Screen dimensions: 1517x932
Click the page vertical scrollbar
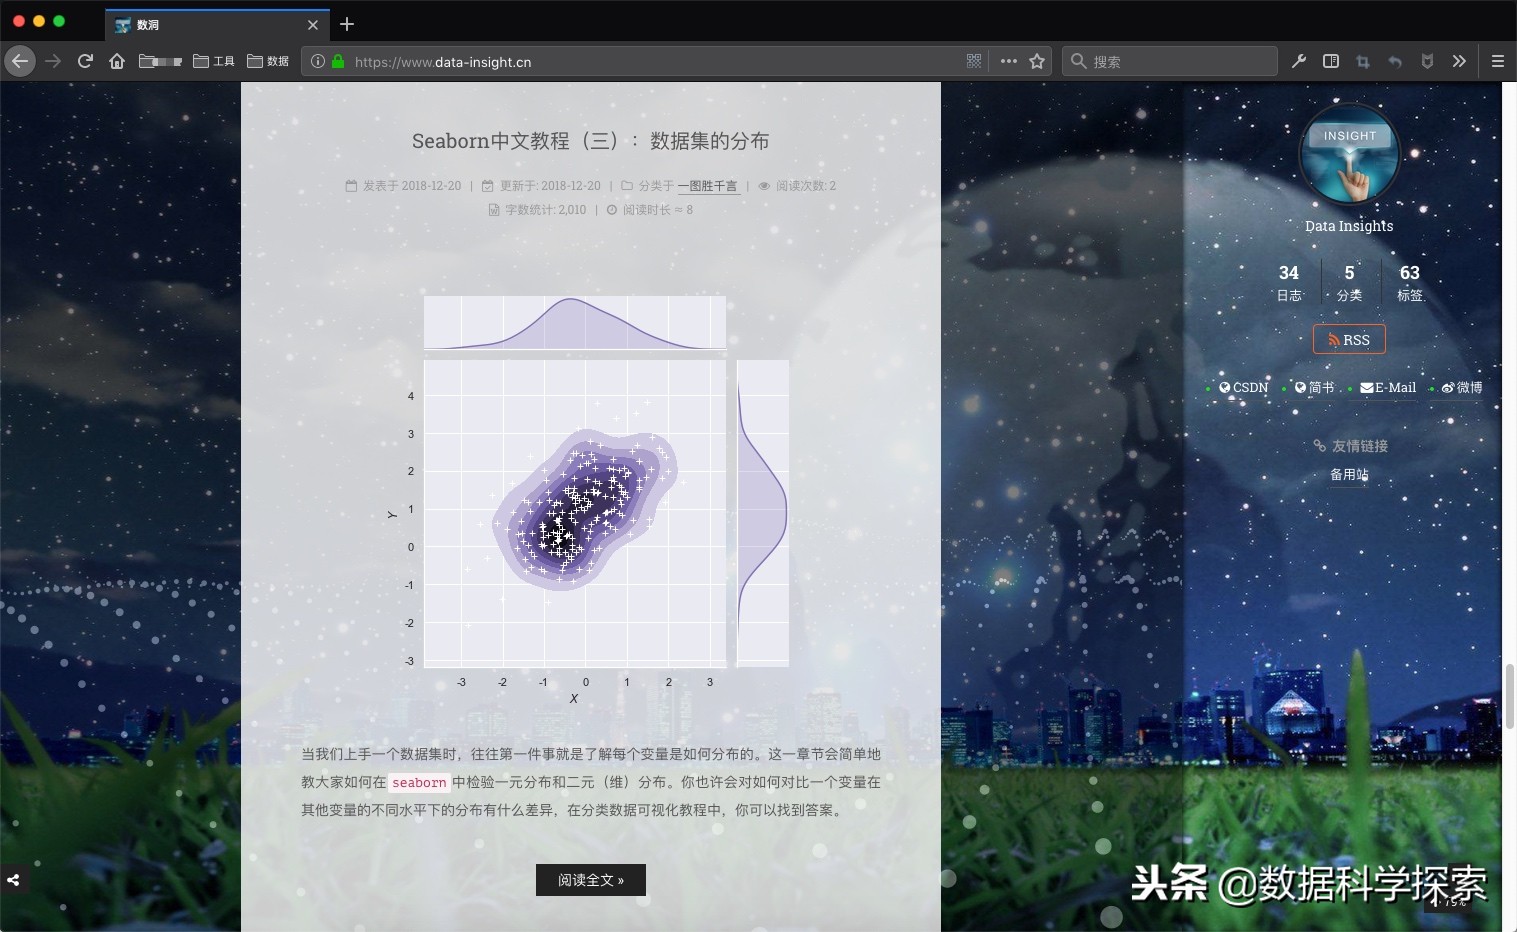(1510, 697)
